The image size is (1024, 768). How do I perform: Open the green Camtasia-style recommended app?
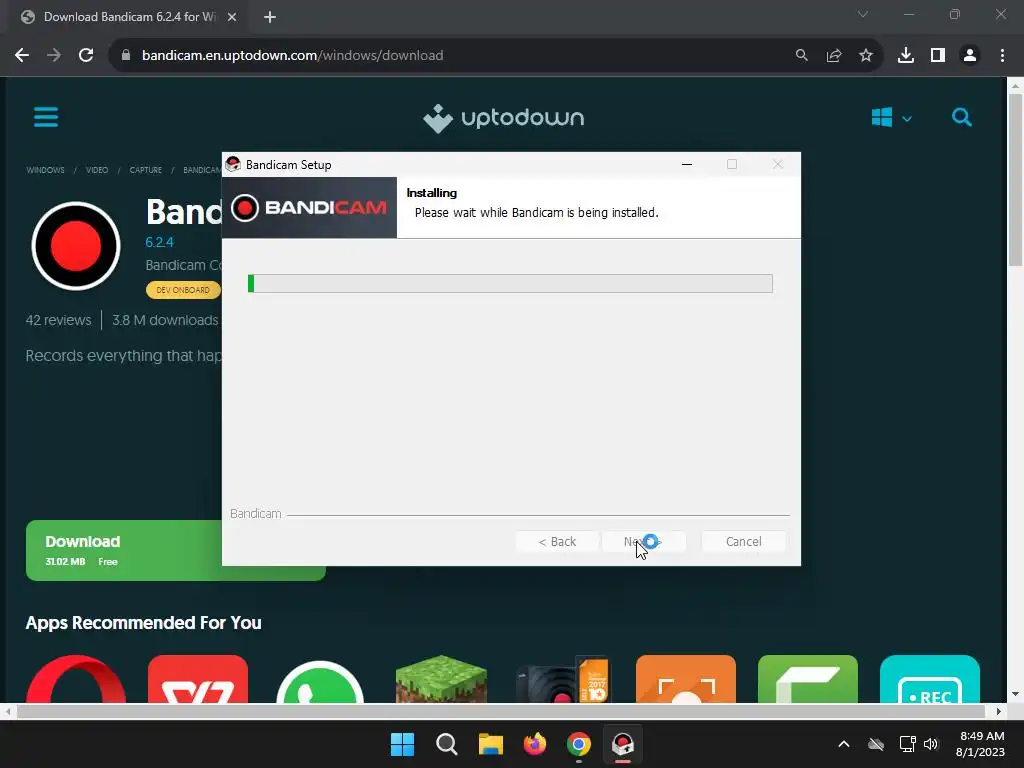pos(808,679)
